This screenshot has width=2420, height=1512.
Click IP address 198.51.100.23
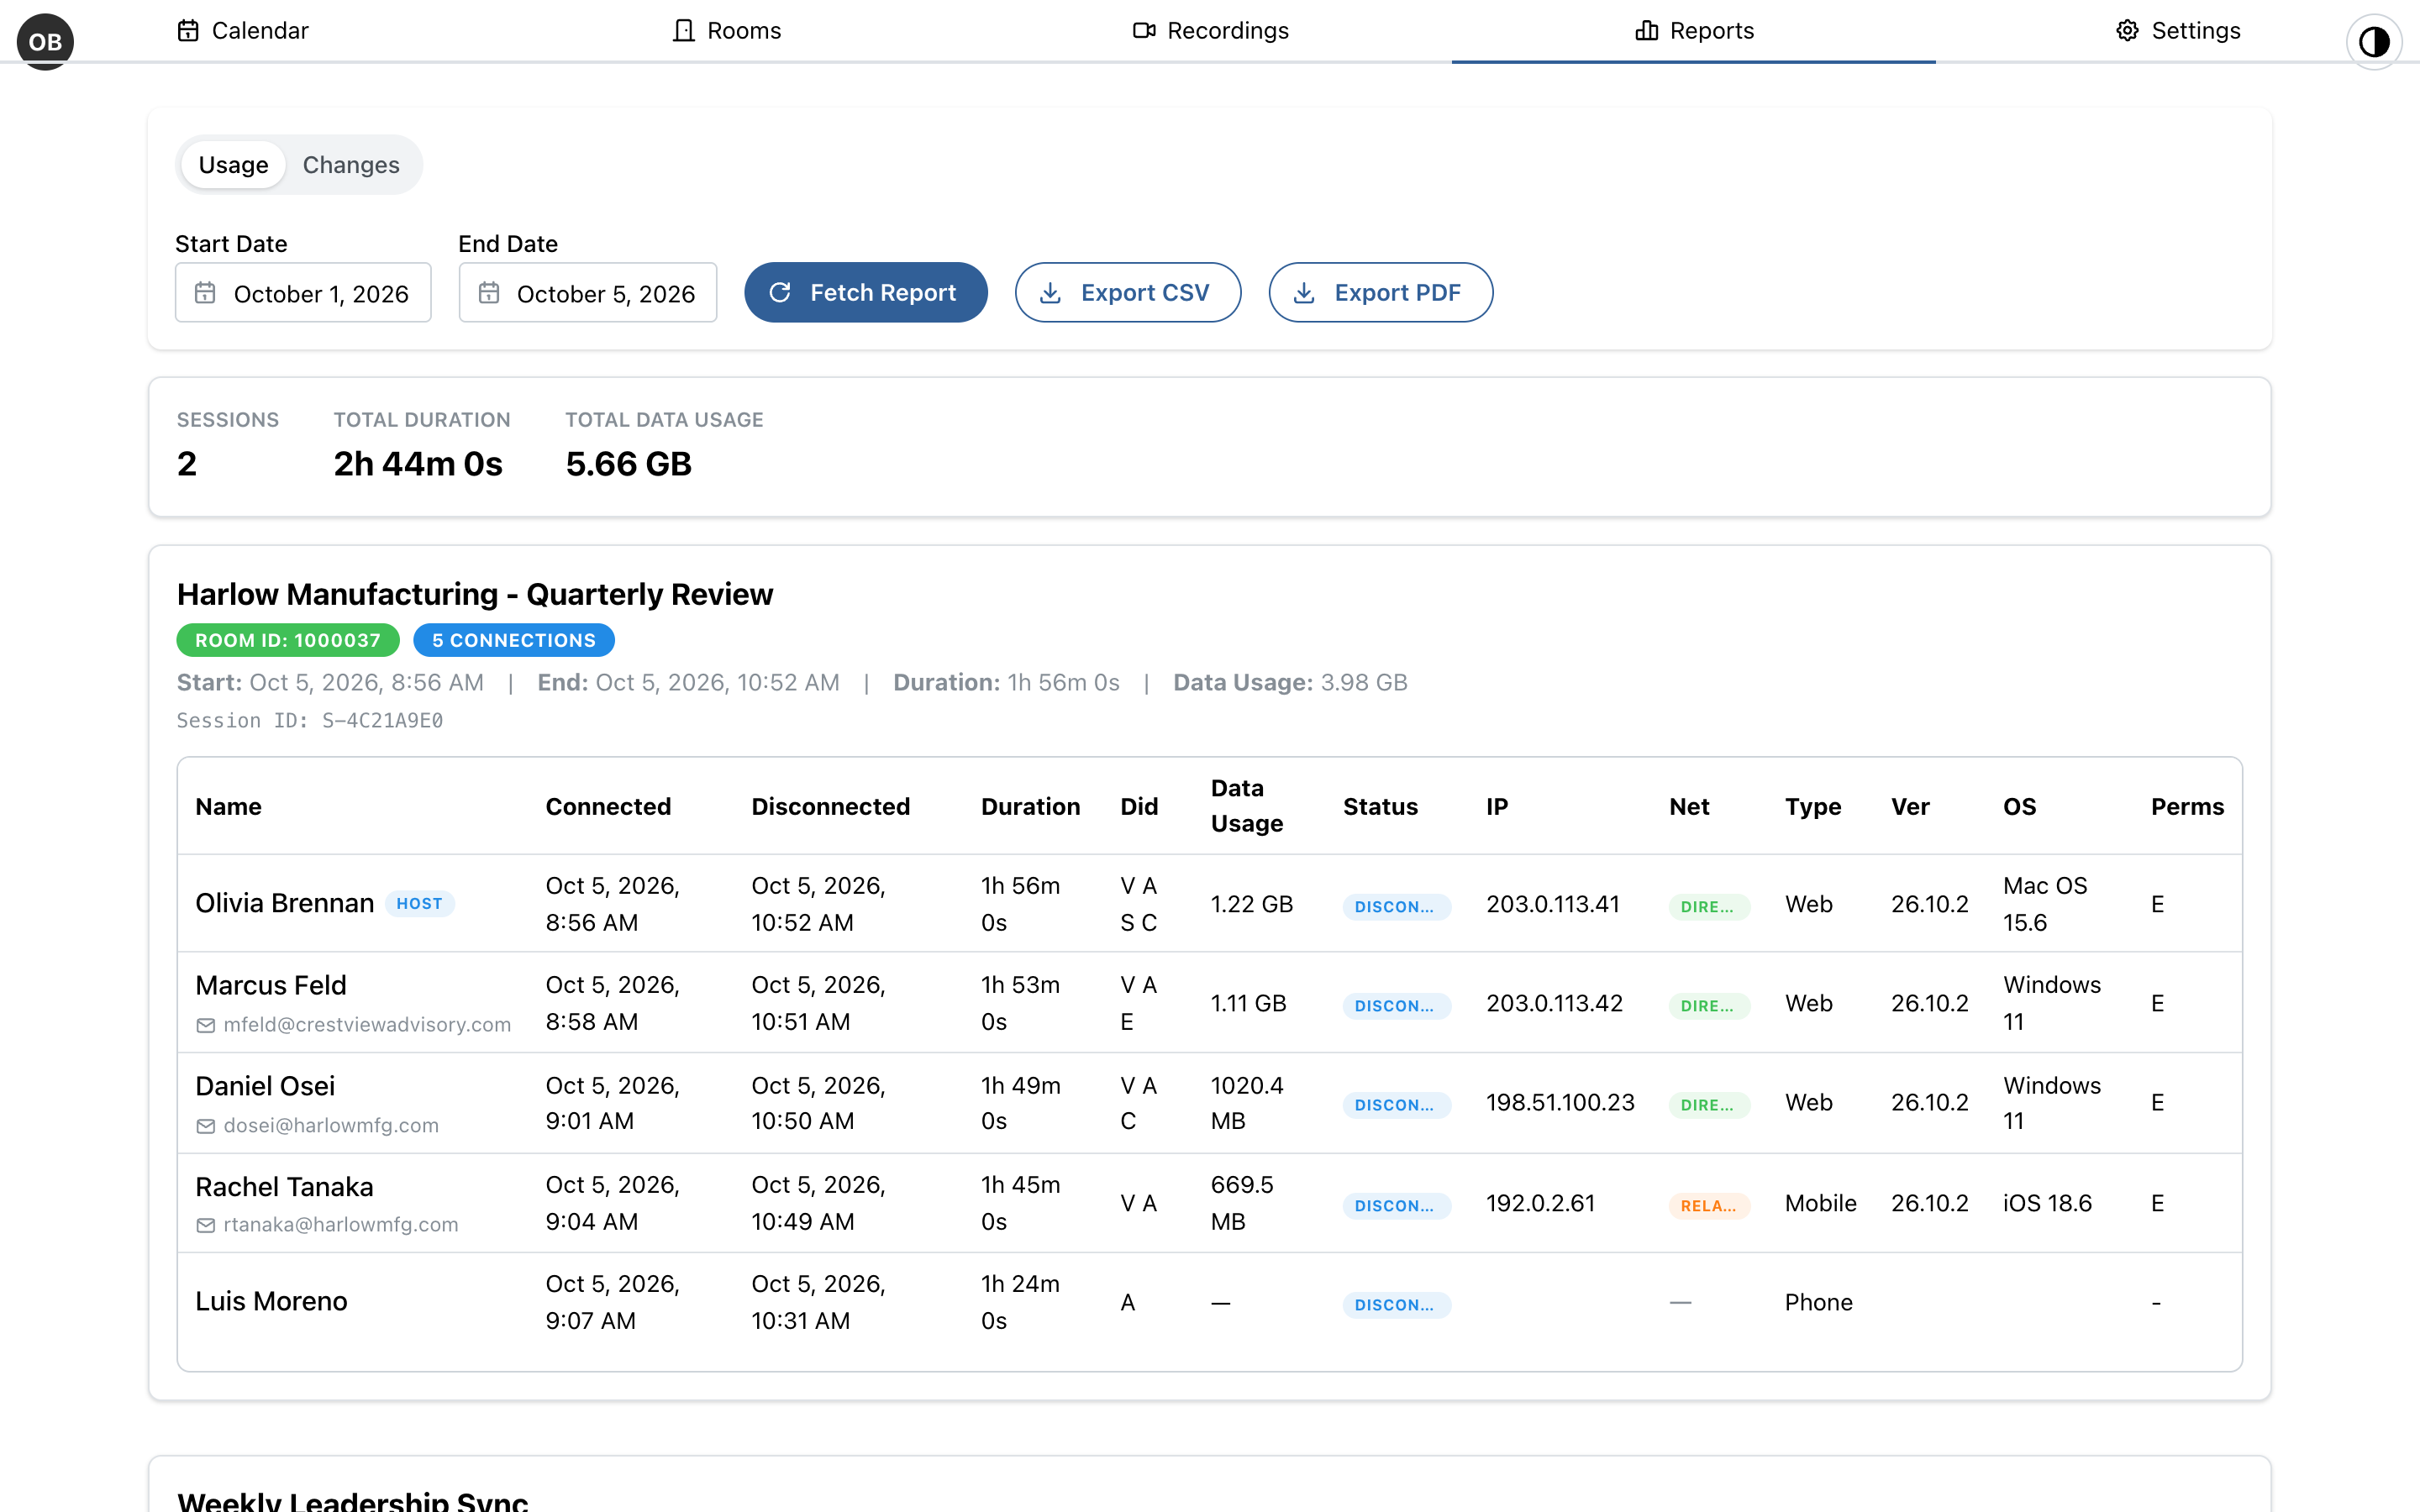(1560, 1103)
